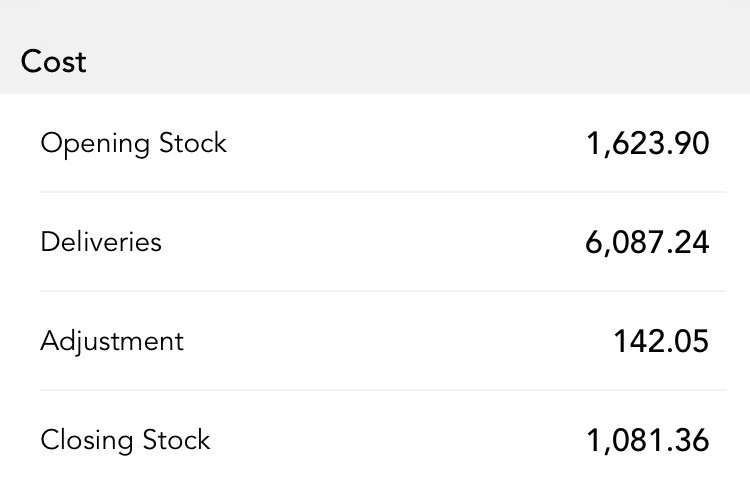Click the 6,087.24 deliveries value

click(x=647, y=243)
